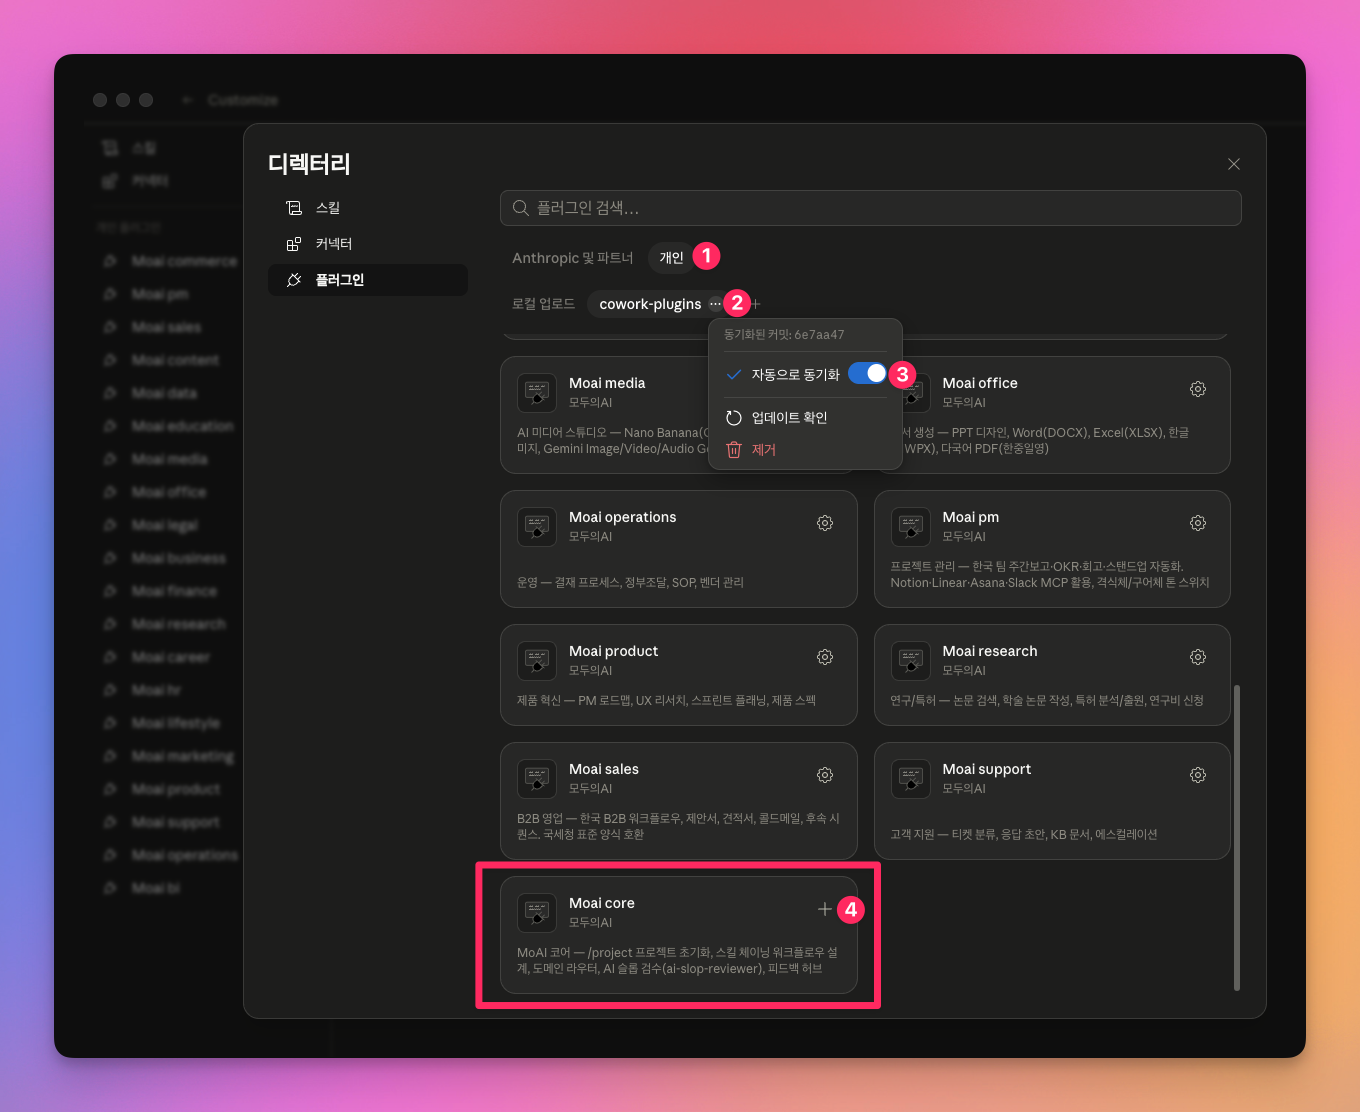Select the 커넥터 section
Image resolution: width=1360 pixels, height=1112 pixels.
(x=368, y=244)
